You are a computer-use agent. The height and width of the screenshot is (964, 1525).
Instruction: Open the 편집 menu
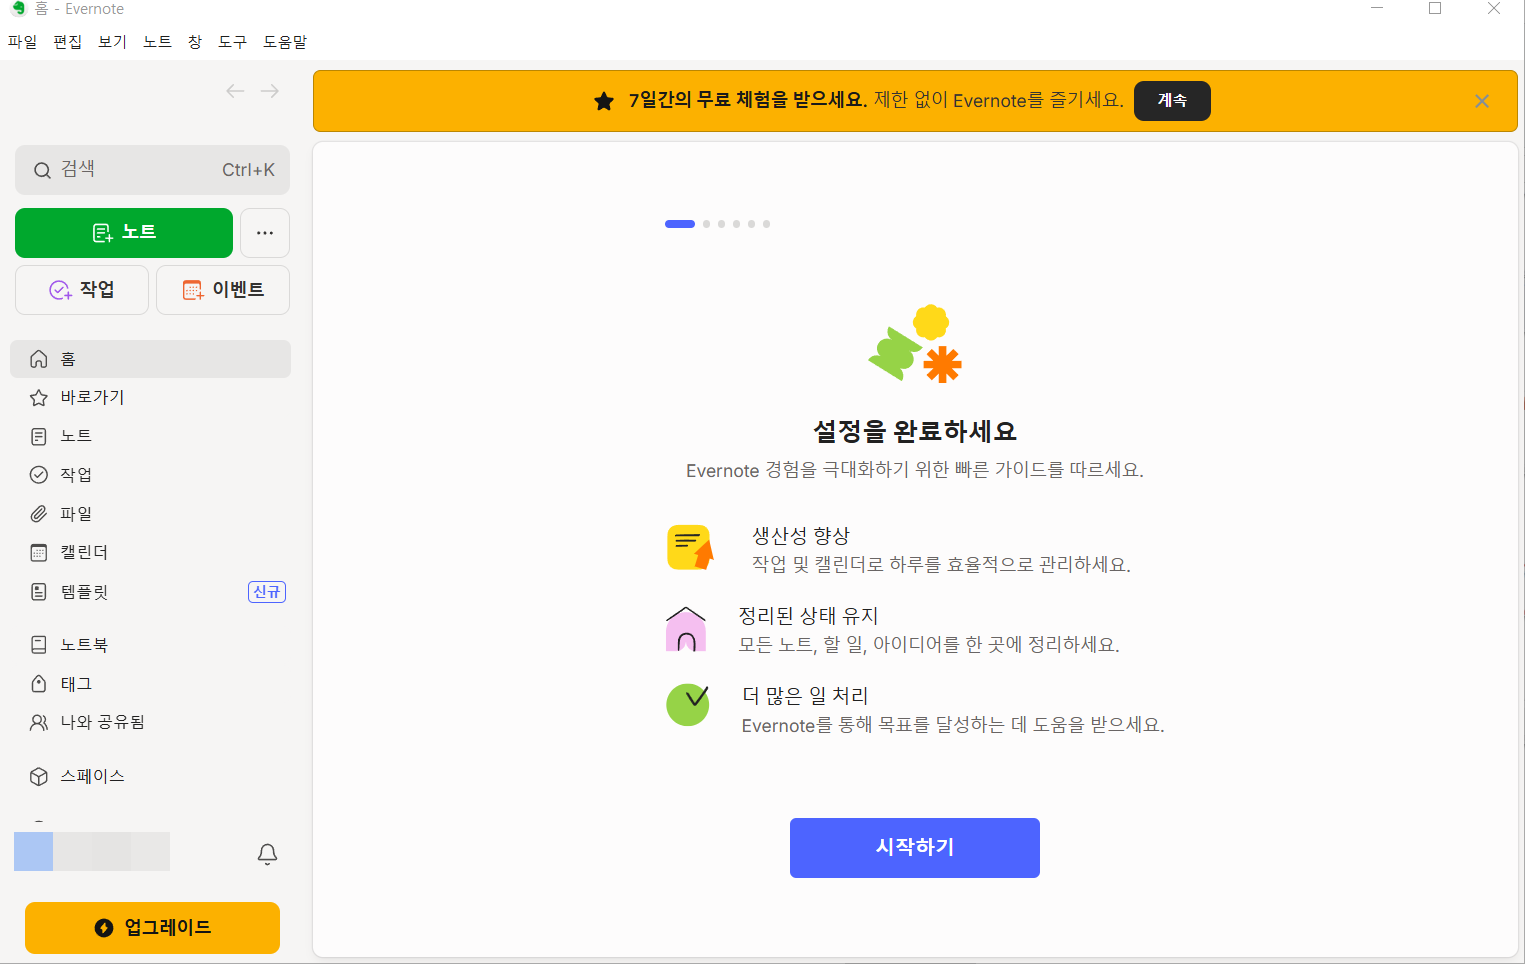[67, 42]
